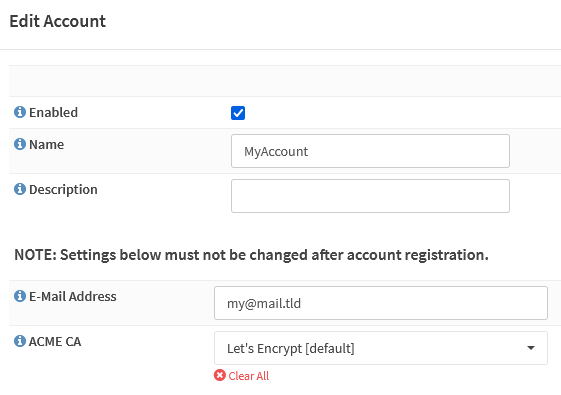This screenshot has width=561, height=395.
Task: Show help for ACME CA info icon
Action: (20, 341)
